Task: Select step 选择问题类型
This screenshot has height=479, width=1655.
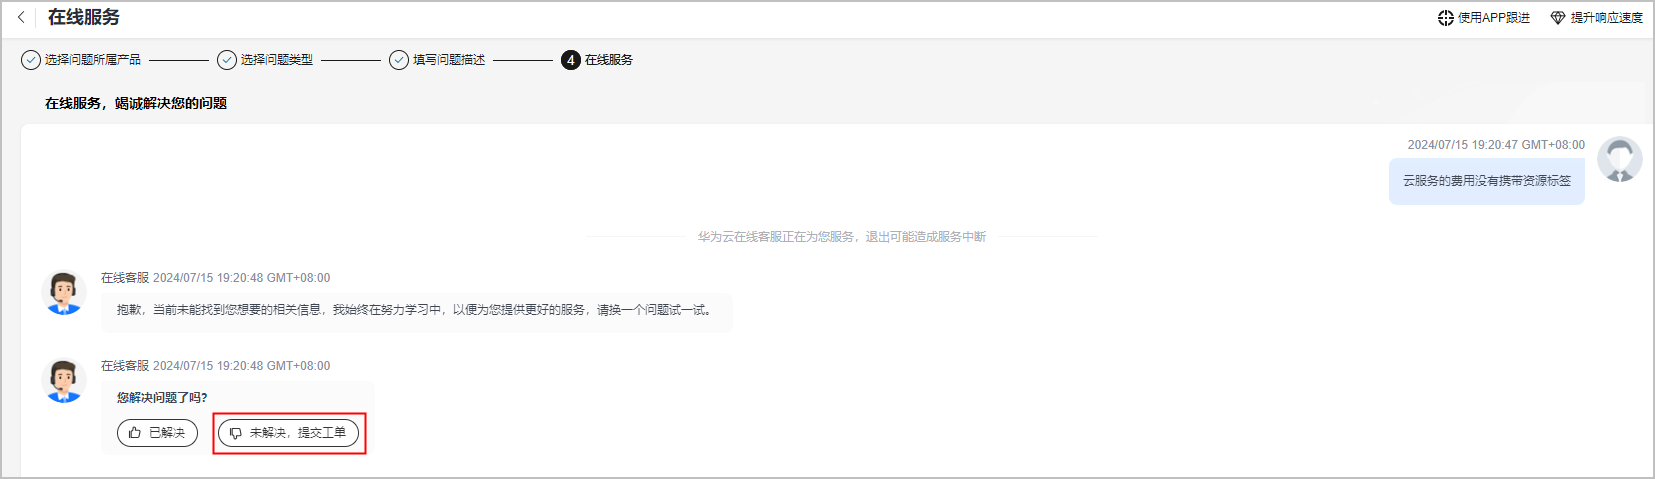Action: point(265,60)
